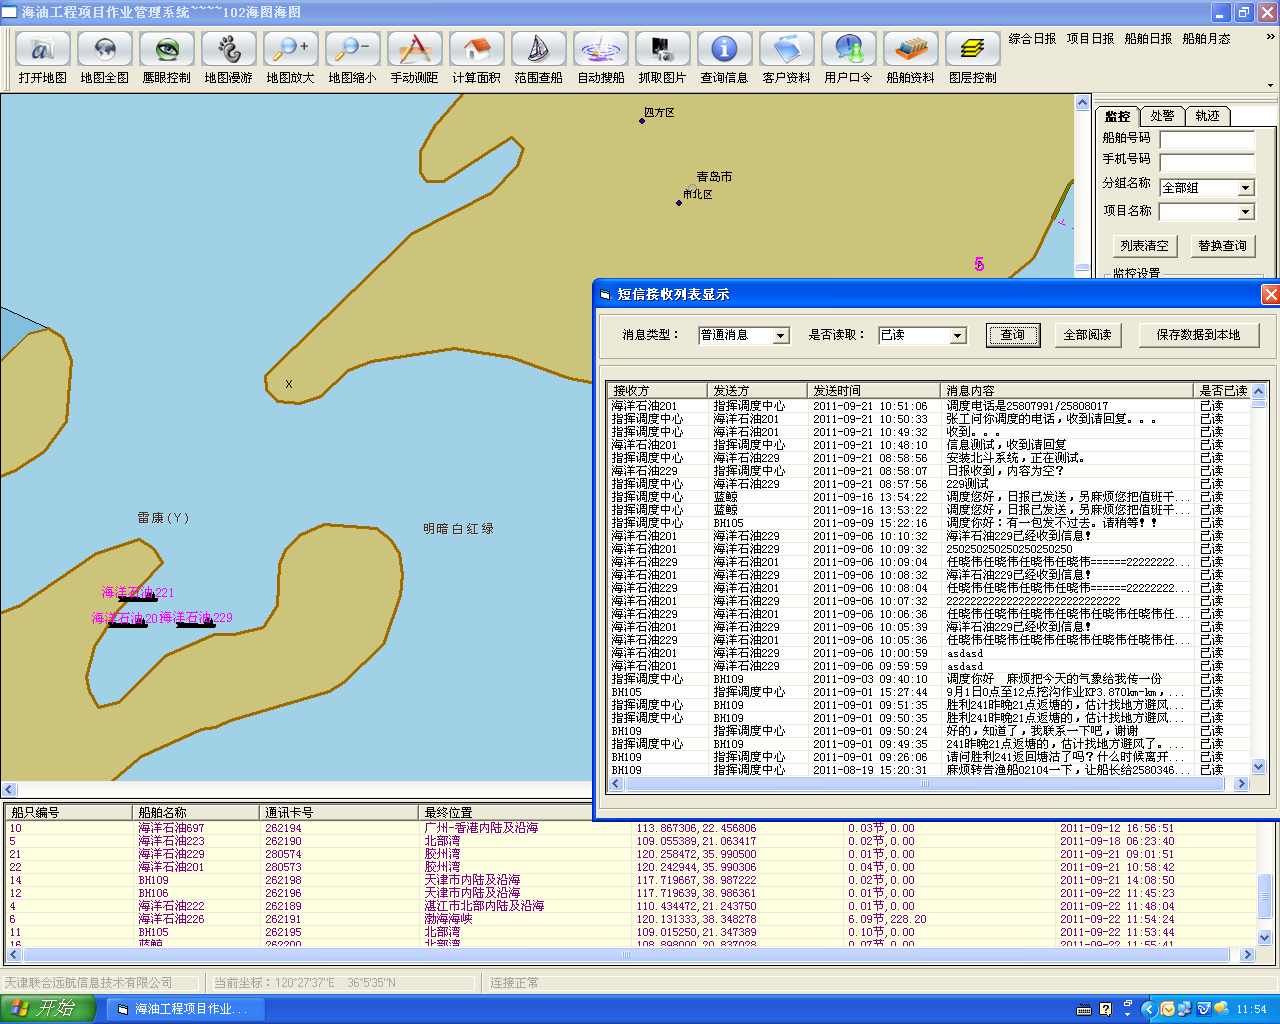
Task: Click the 地图放大 zoom in tool
Action: (x=290, y=49)
